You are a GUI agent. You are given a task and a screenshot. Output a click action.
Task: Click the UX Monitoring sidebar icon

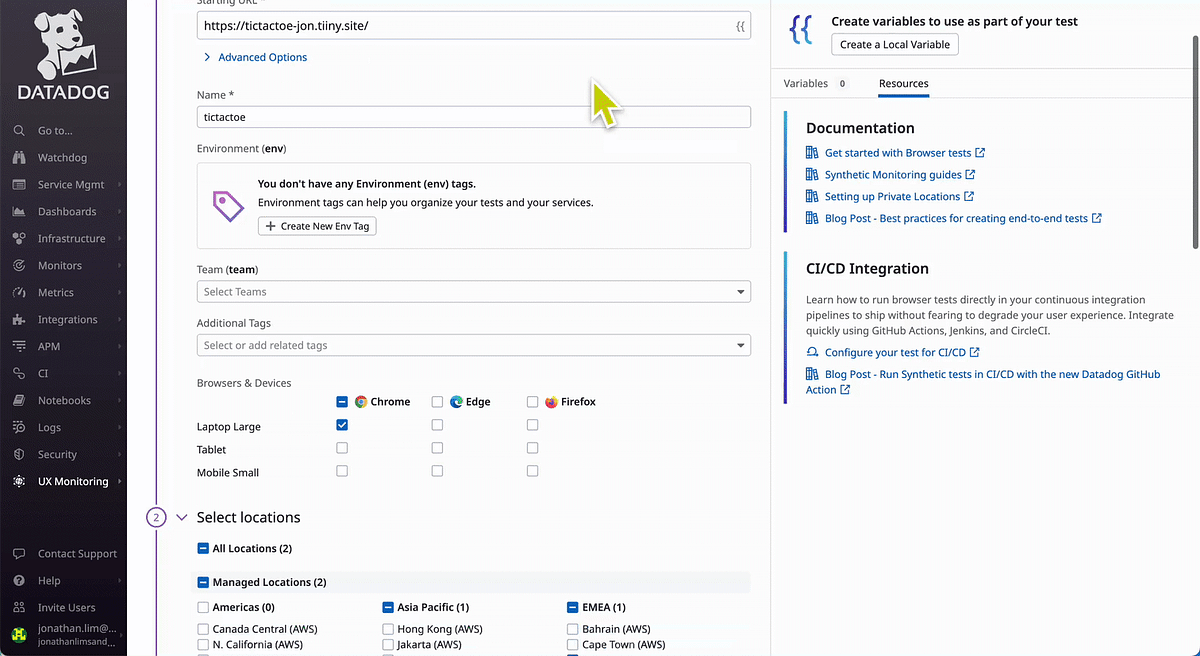[x=19, y=482]
